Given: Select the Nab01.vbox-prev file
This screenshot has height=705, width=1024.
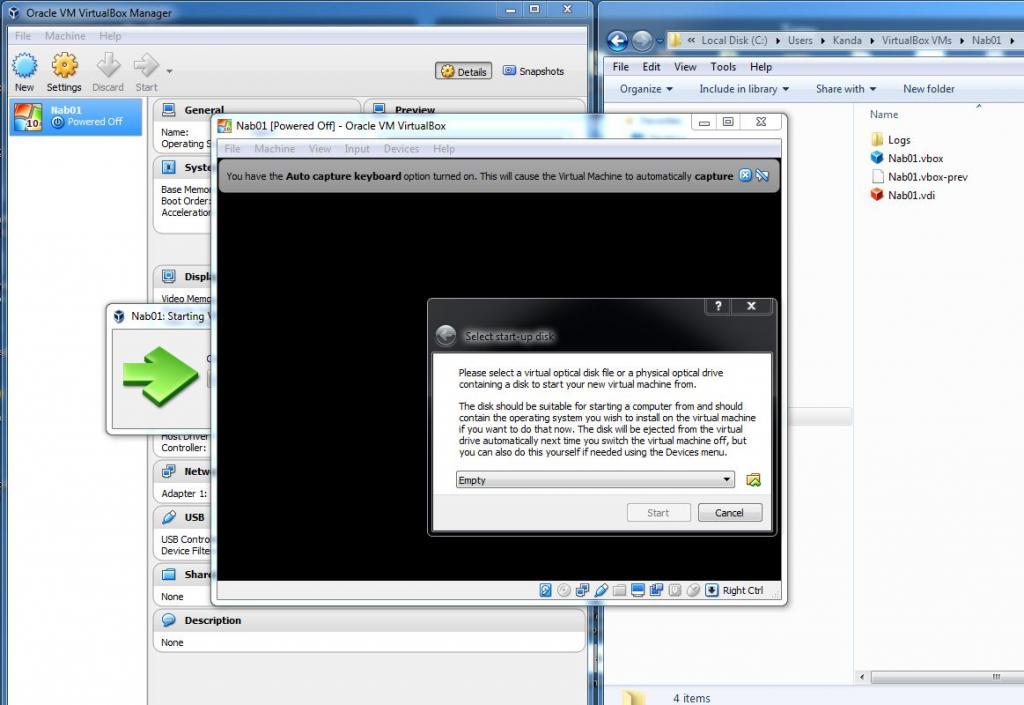Looking at the screenshot, I should pyautogui.click(x=920, y=177).
